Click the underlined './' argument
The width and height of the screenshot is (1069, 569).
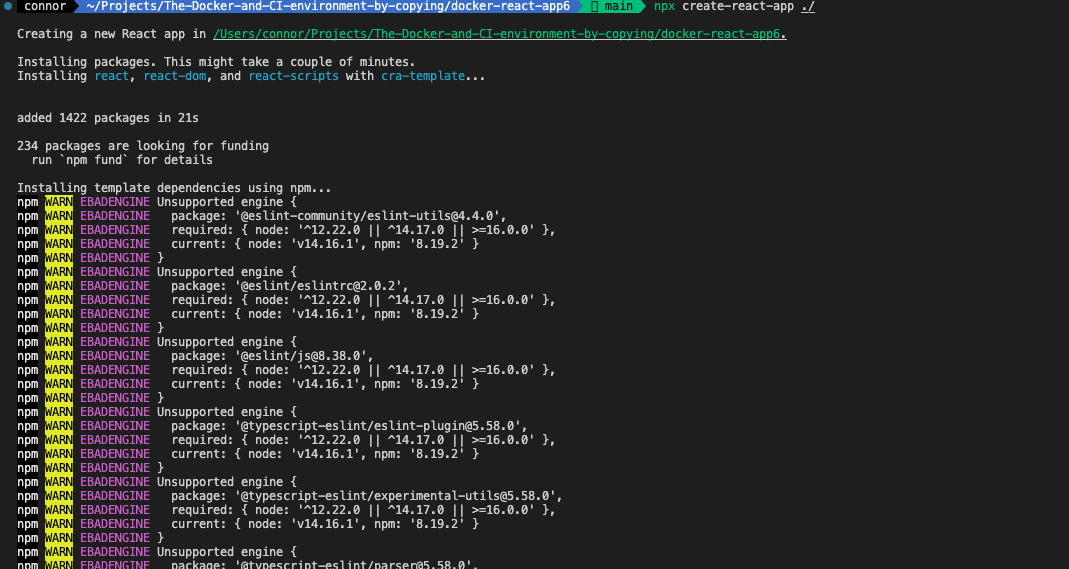[808, 6]
